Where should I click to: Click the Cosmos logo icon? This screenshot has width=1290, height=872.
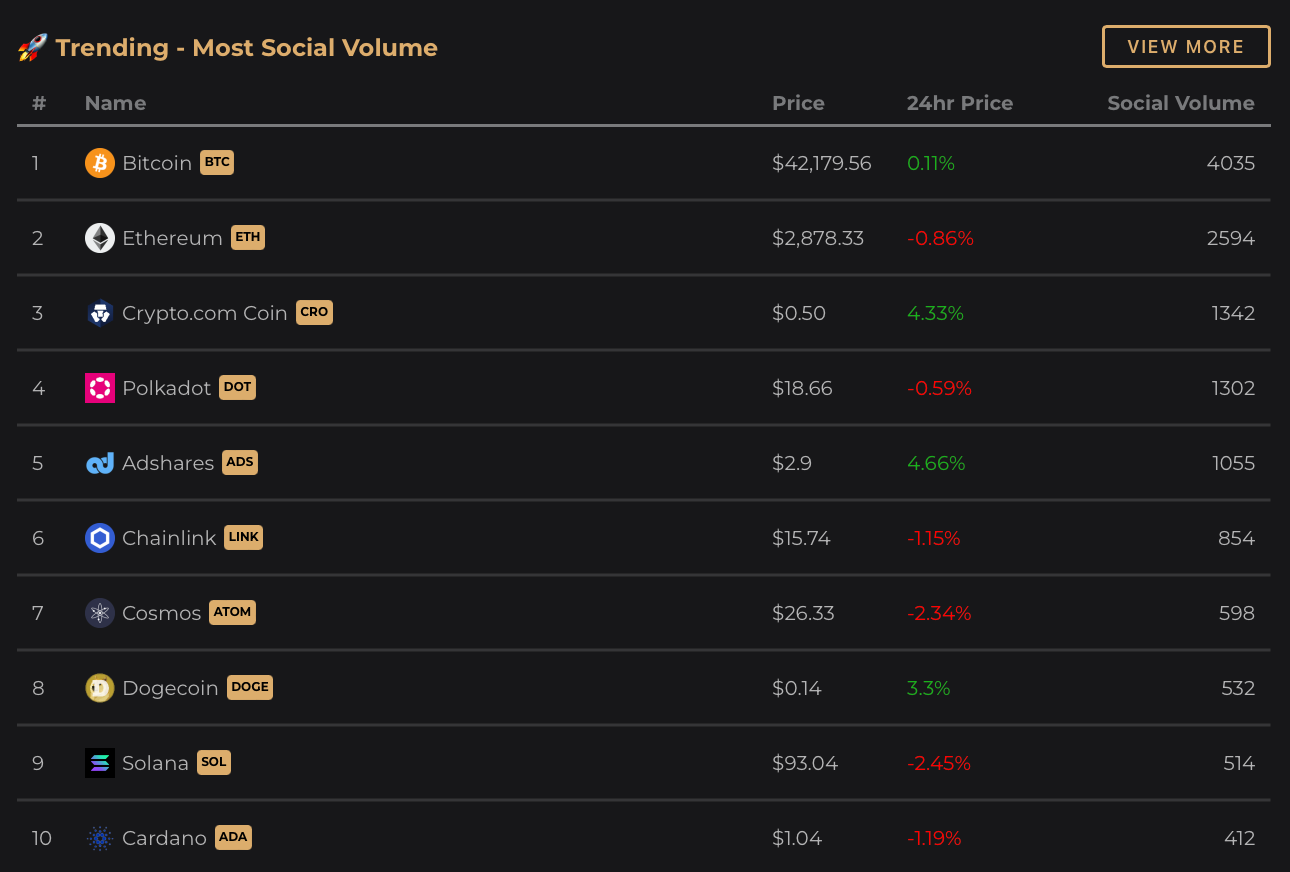tap(100, 613)
